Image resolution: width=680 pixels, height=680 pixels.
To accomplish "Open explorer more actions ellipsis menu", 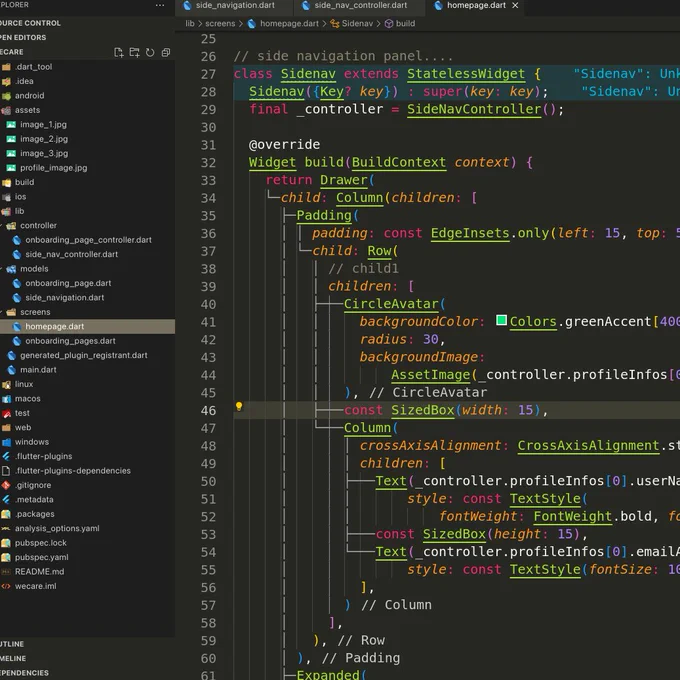I will [x=160, y=5].
